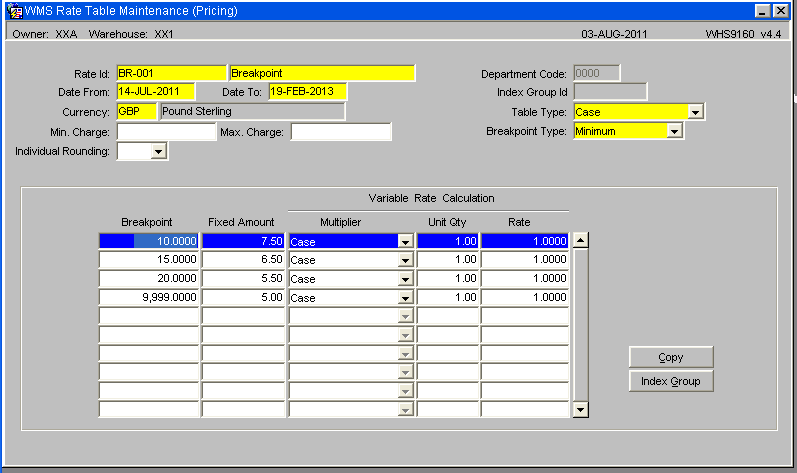Click the Pound Sterling currency name field
Viewport: 797px width, 473px height.
point(253,111)
